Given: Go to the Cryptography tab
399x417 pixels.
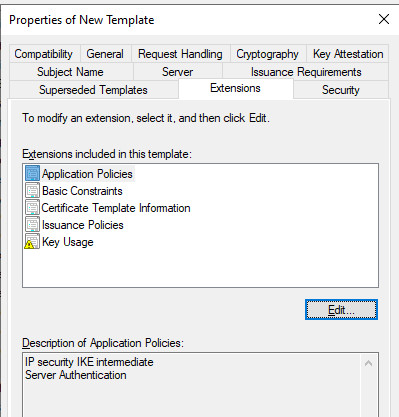Looking at the screenshot, I should coord(268,54).
